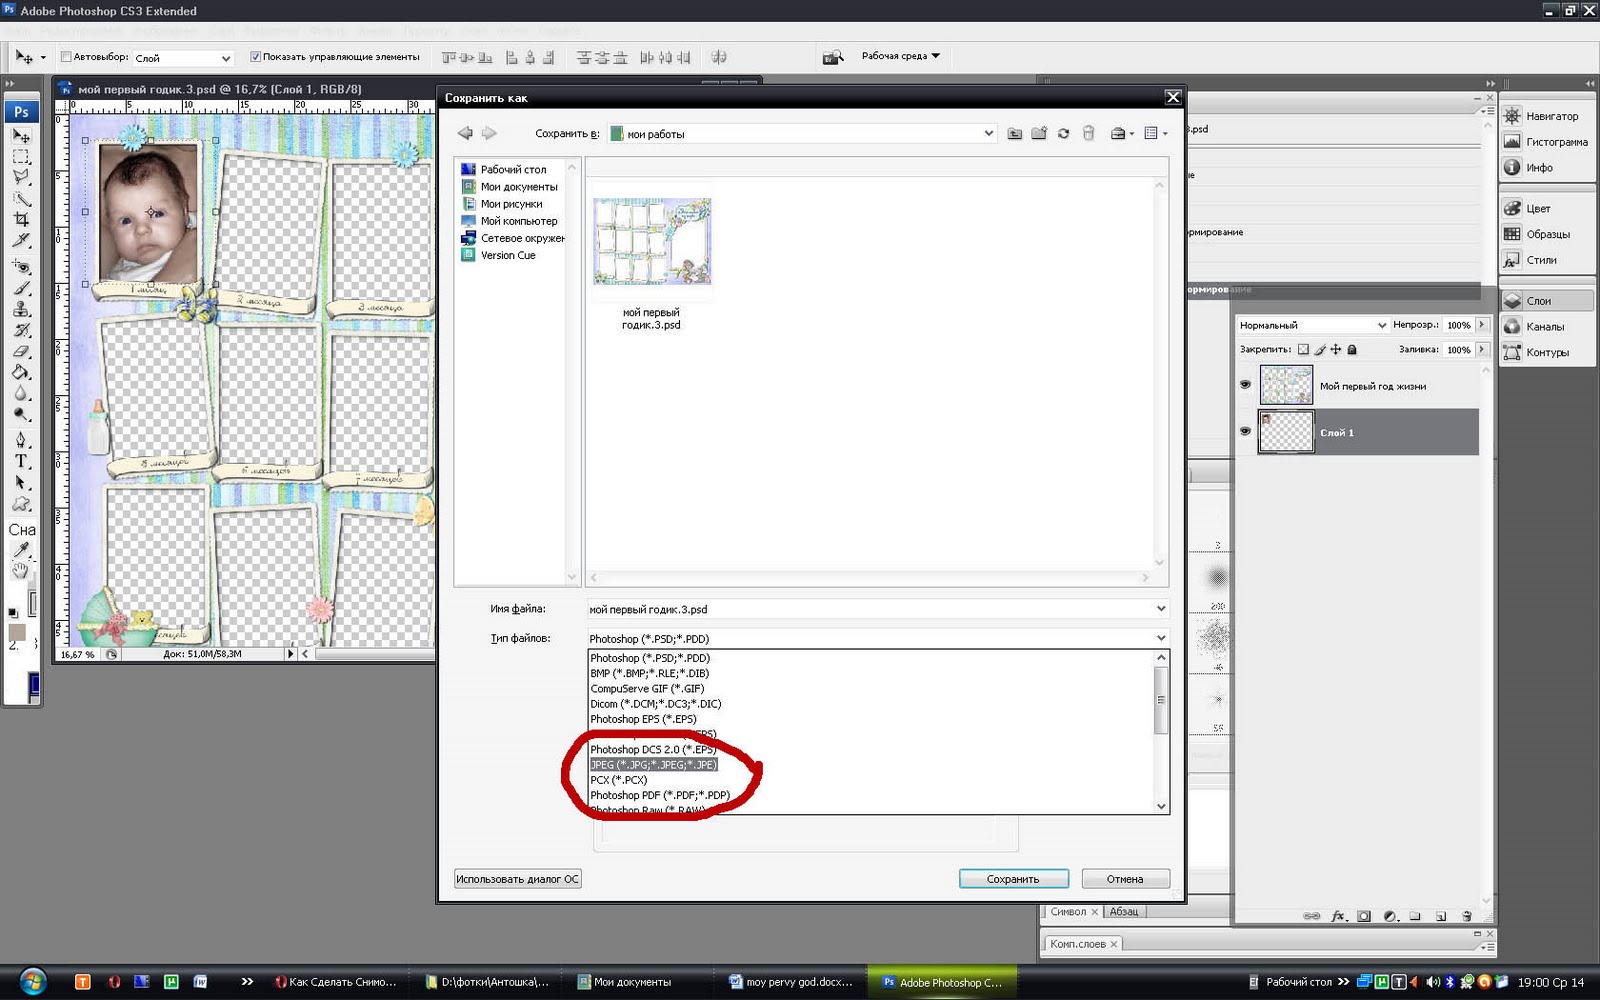
Task: Open Windows Start button
Action: pos(32,982)
